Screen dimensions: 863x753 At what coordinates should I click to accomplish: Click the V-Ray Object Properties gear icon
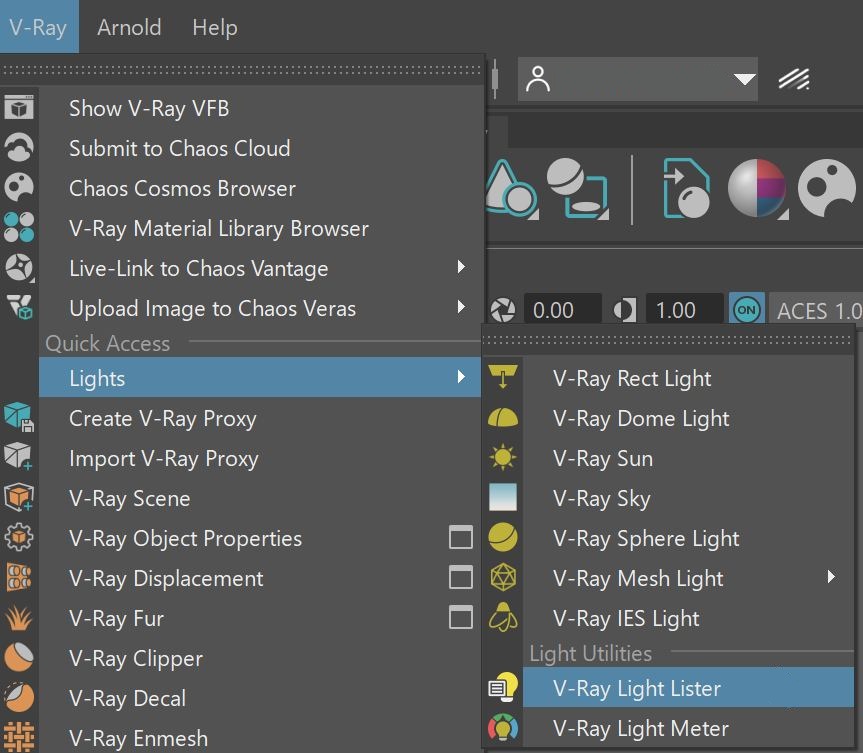click(19, 537)
